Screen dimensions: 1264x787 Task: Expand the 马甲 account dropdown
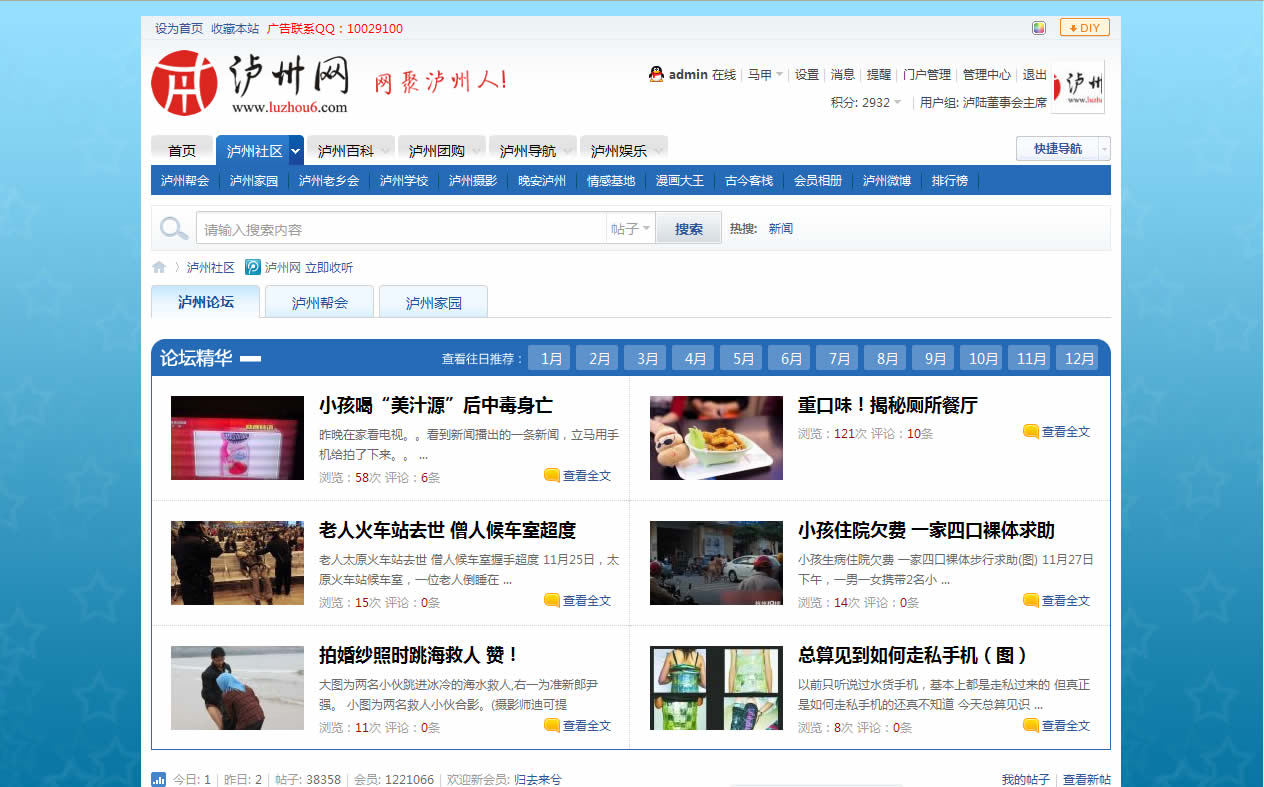765,75
